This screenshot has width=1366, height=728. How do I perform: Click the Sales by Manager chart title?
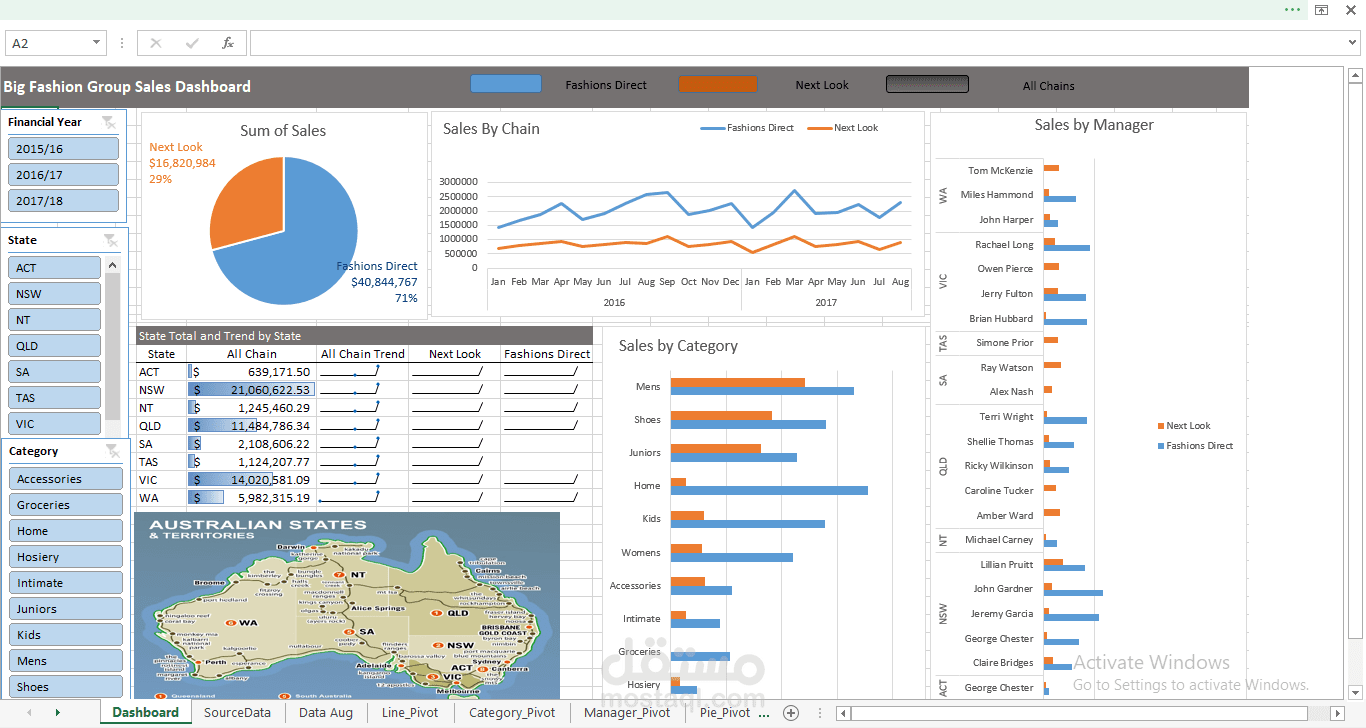tap(1094, 124)
